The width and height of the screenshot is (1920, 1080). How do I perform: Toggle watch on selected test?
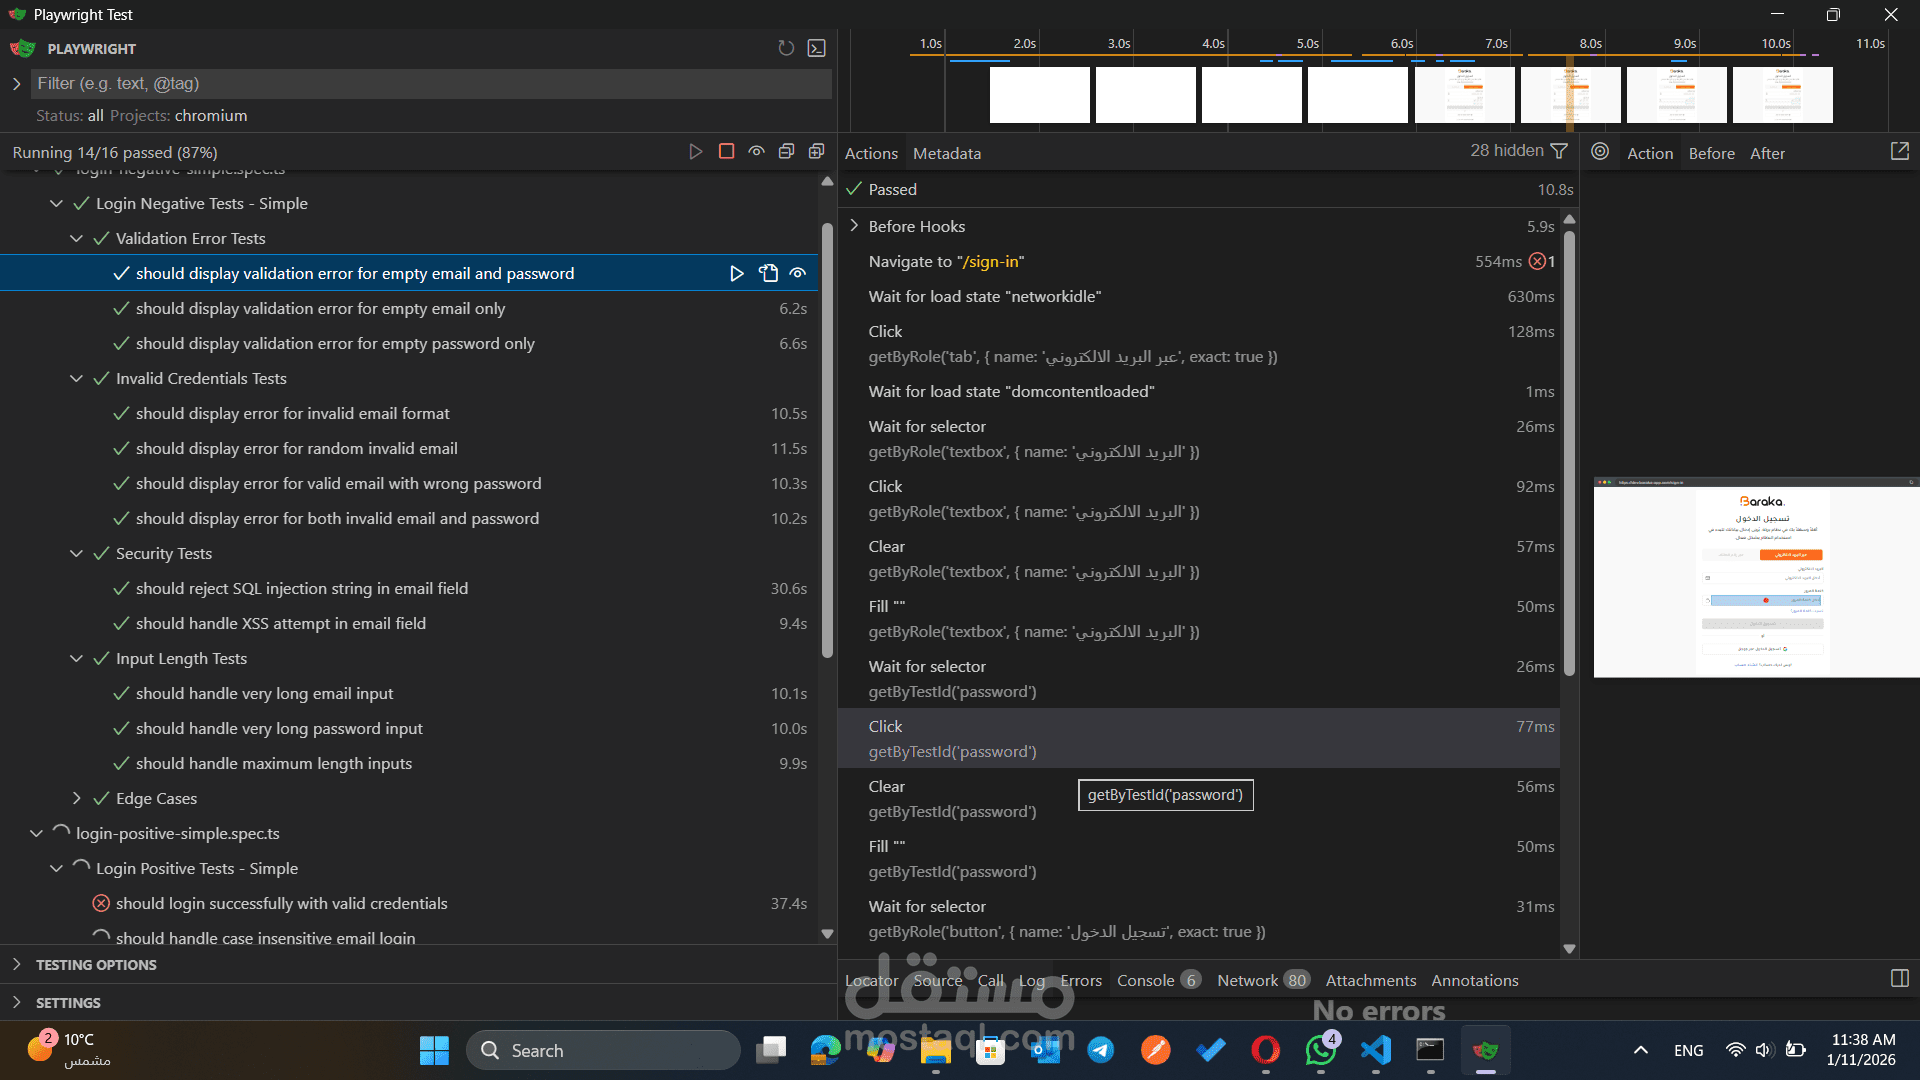798,273
